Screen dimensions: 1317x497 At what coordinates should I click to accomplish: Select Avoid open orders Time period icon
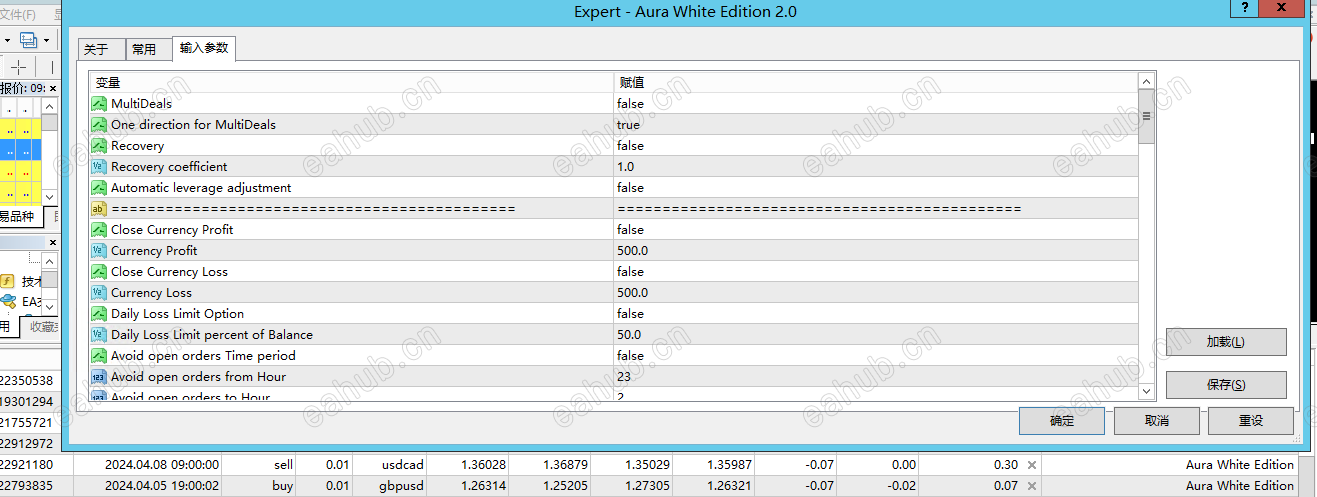pos(99,356)
